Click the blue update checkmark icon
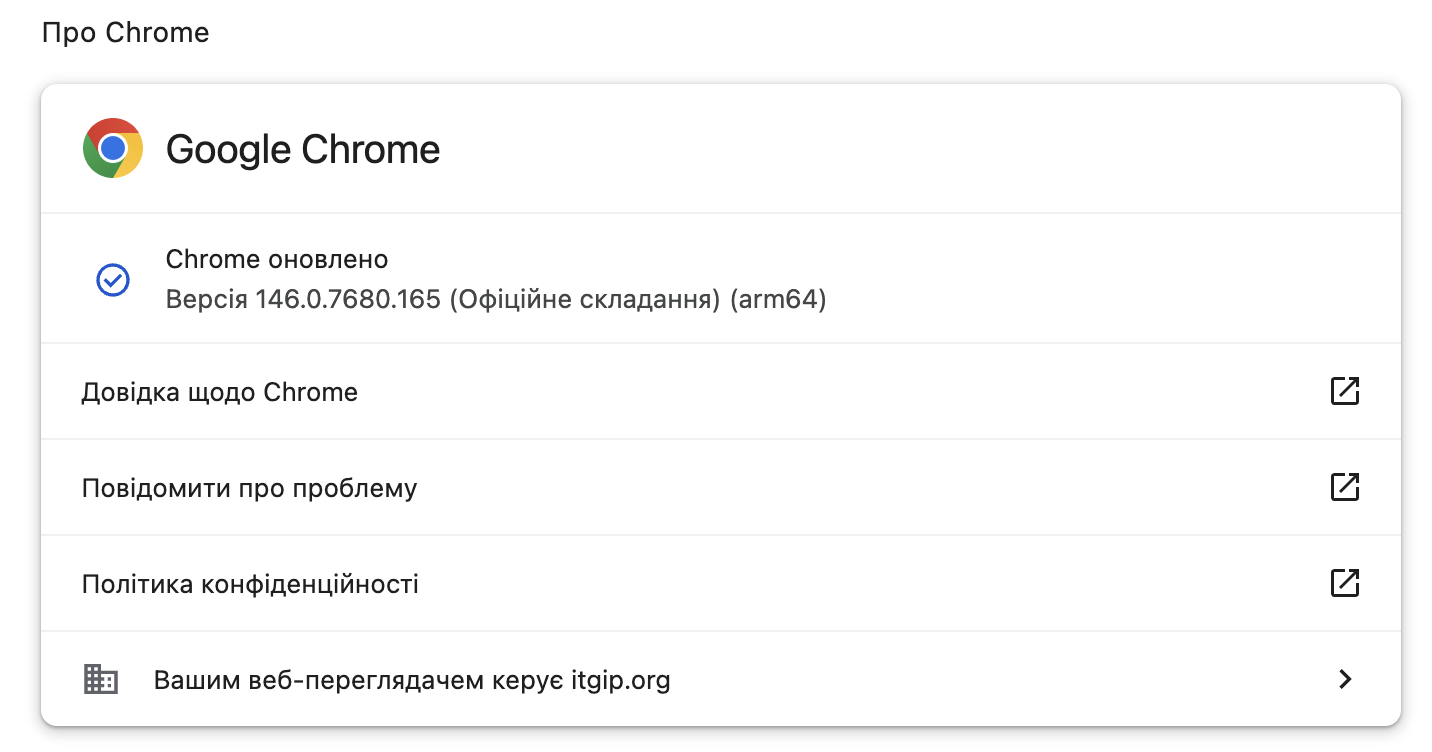 (113, 280)
